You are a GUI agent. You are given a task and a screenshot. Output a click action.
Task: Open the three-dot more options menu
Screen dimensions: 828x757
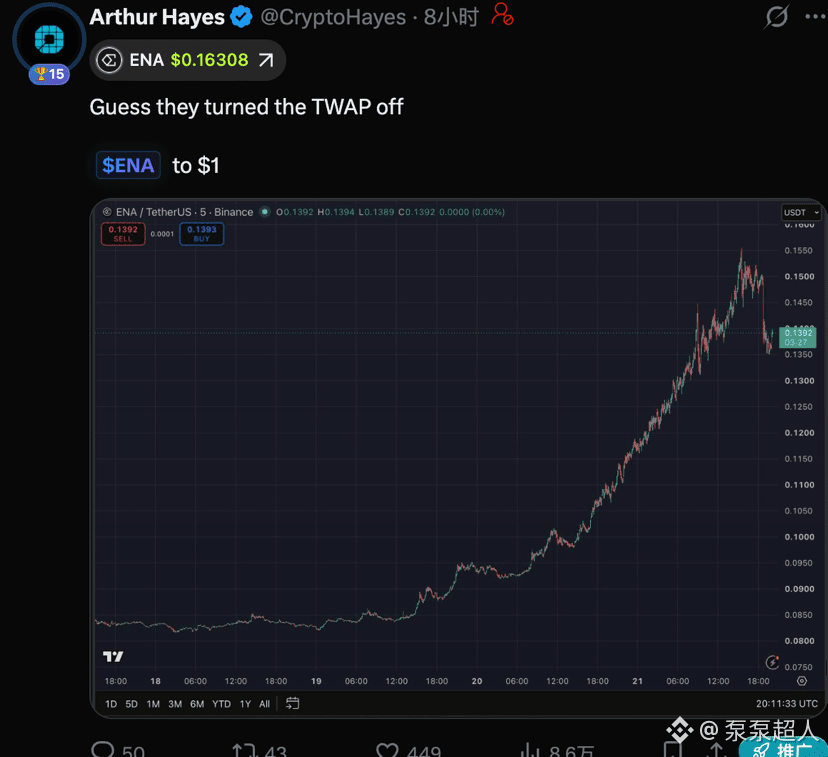point(815,17)
